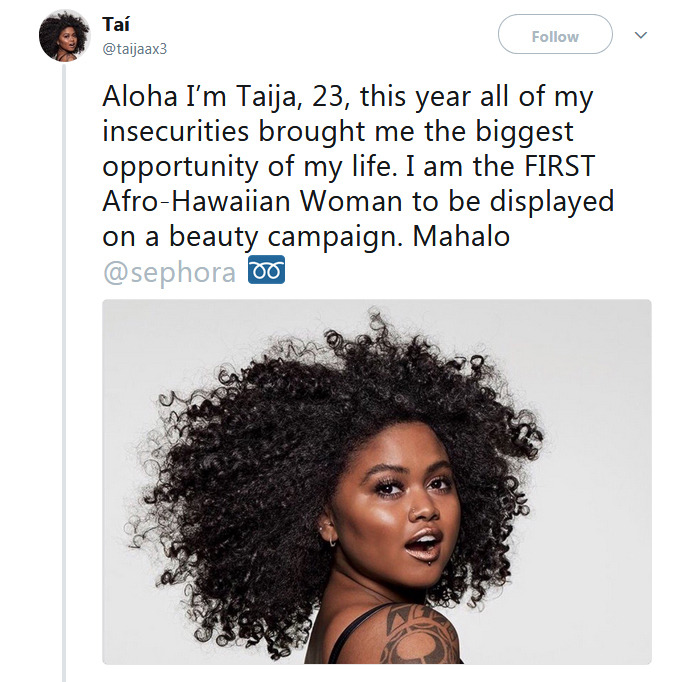
Task: Click 'Afro-Hawaiian' in the tweet text
Action: click(198, 202)
